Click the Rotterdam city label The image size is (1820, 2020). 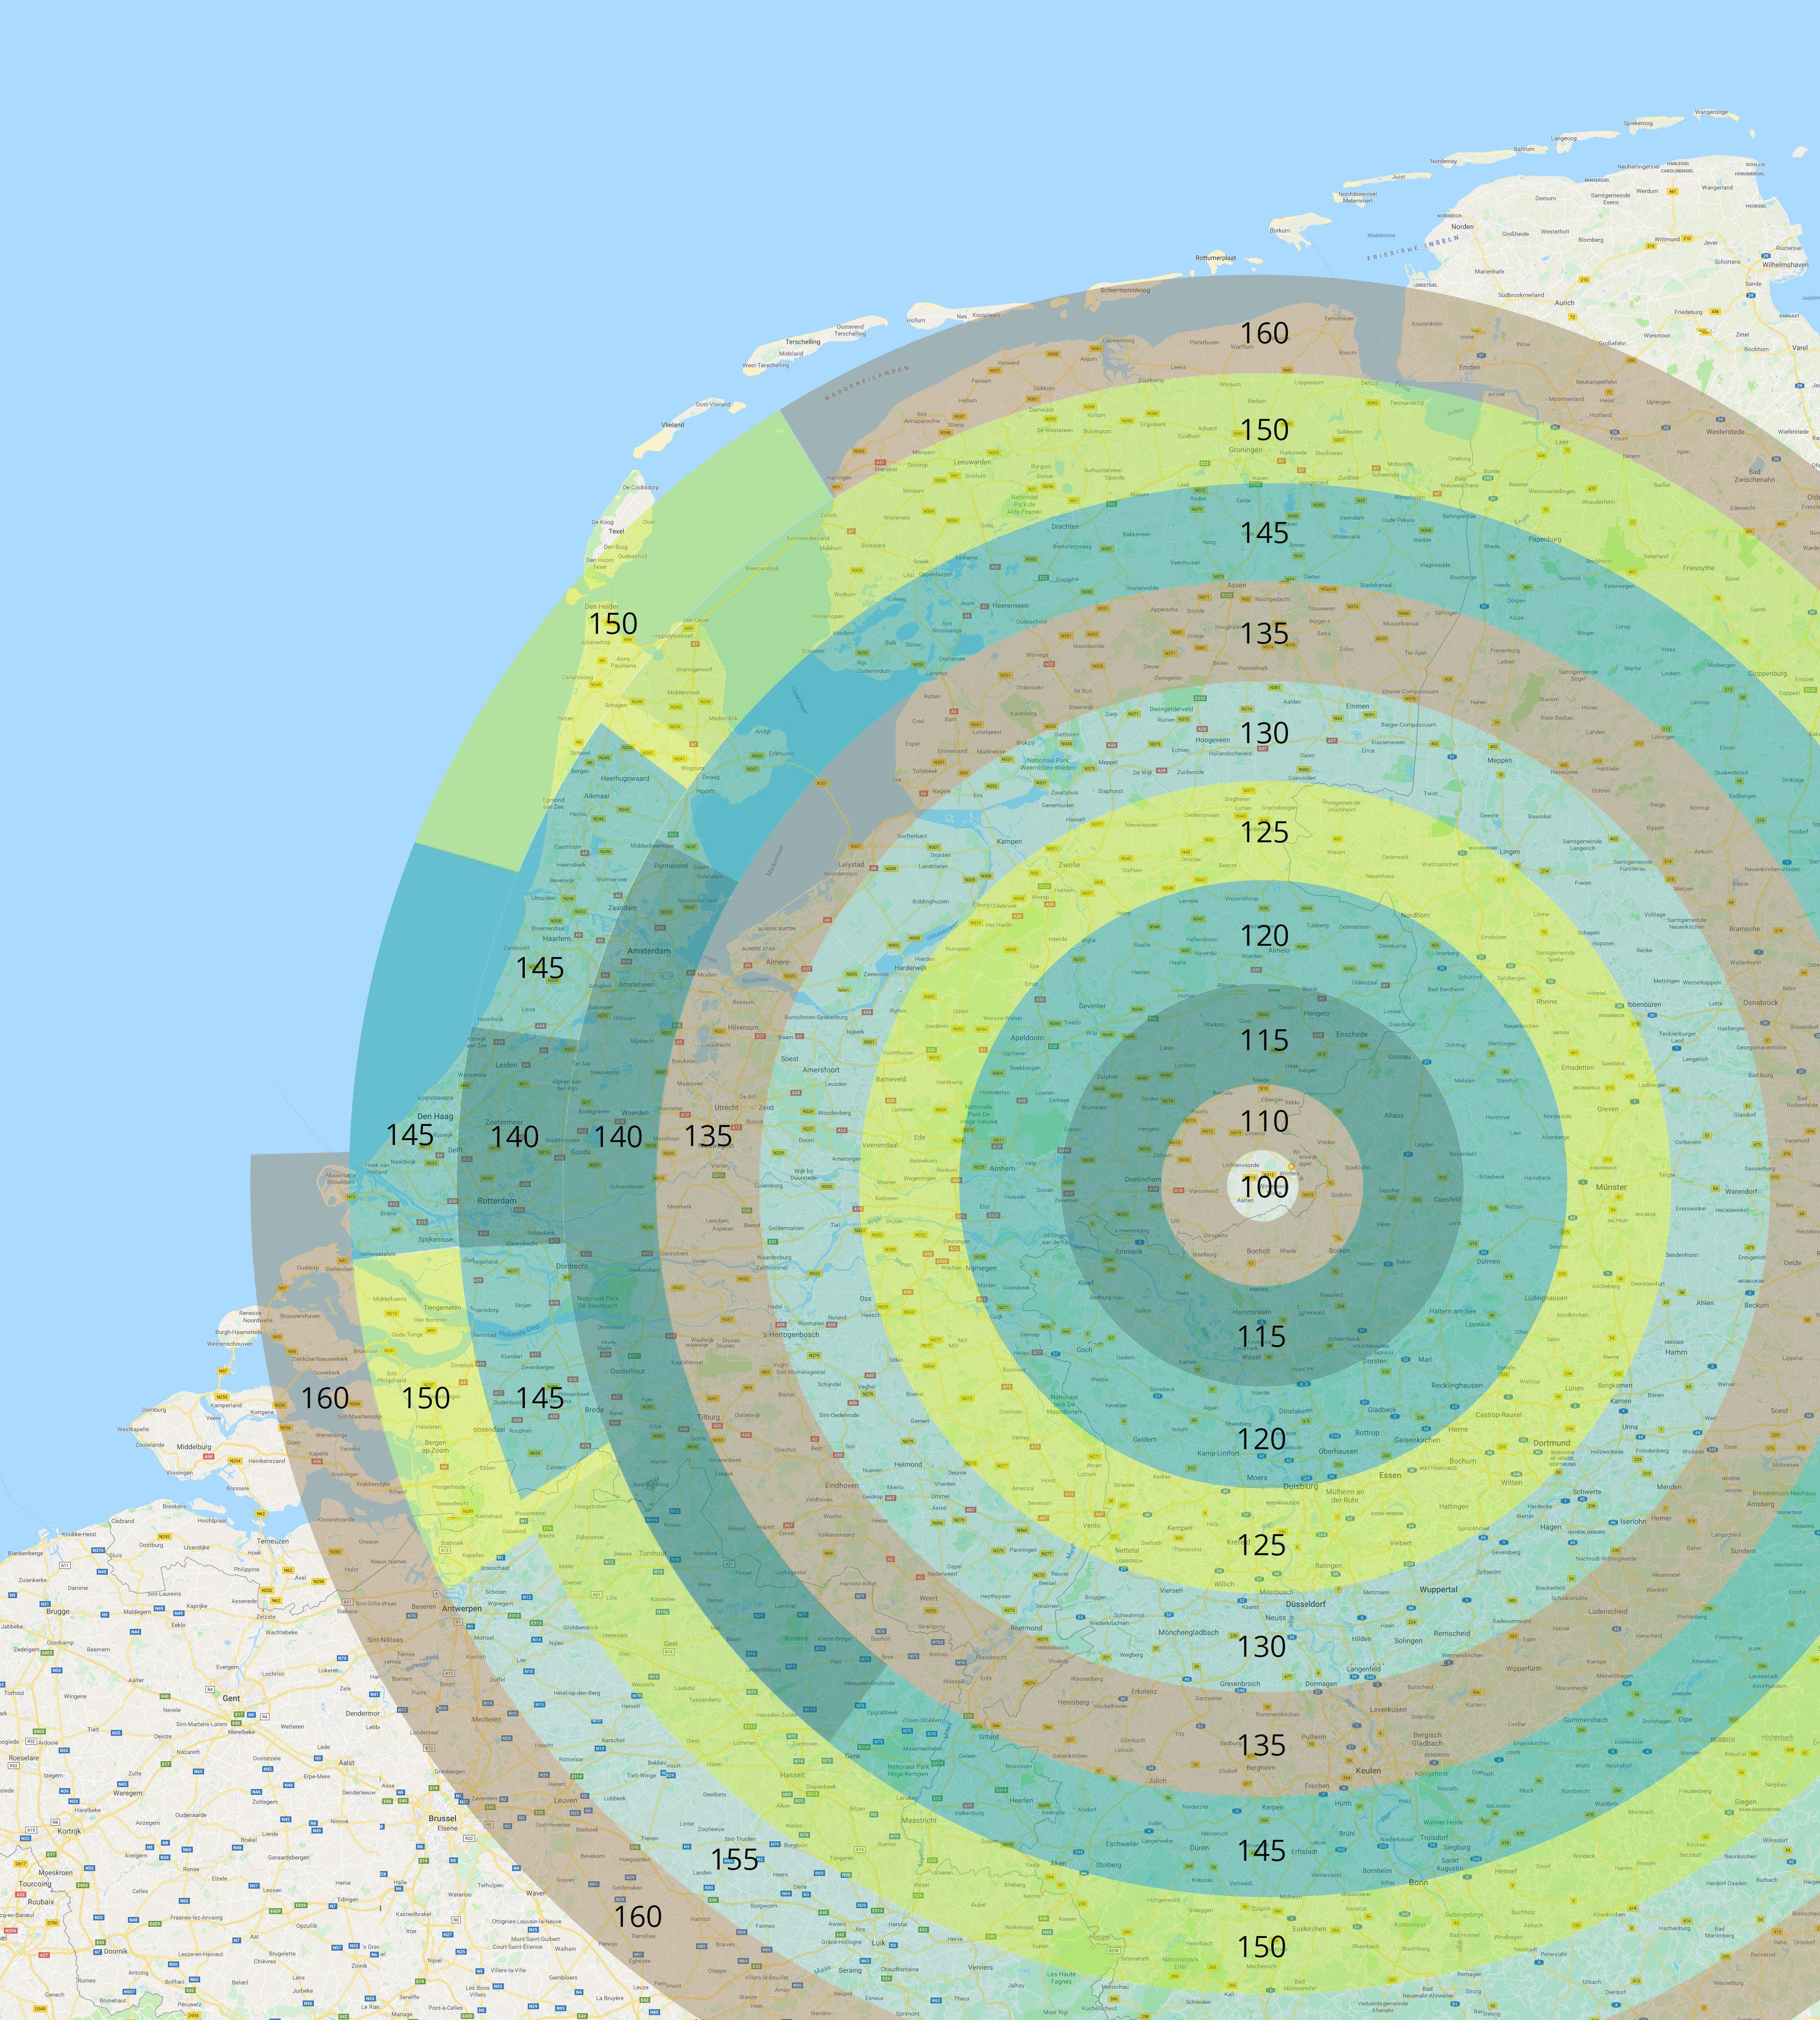(497, 1201)
